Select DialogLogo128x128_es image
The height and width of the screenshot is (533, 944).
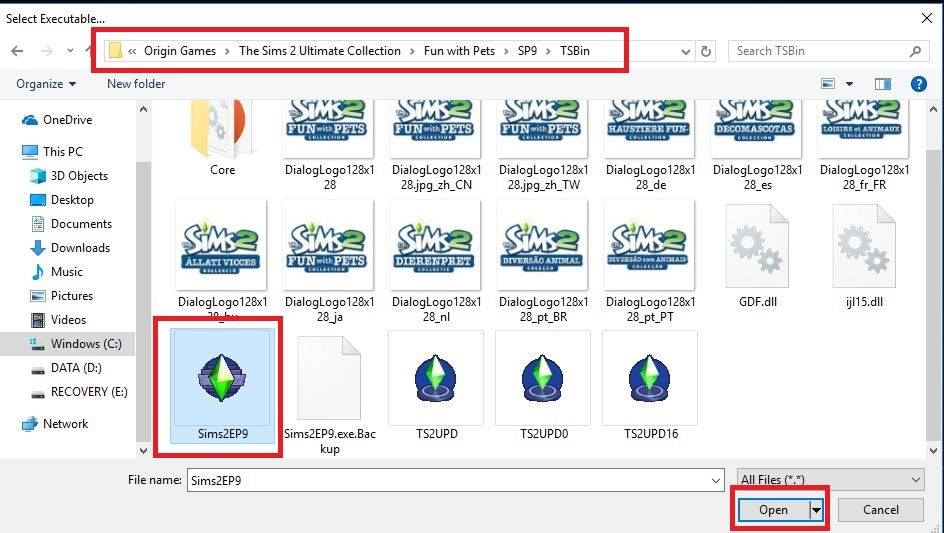coord(757,146)
